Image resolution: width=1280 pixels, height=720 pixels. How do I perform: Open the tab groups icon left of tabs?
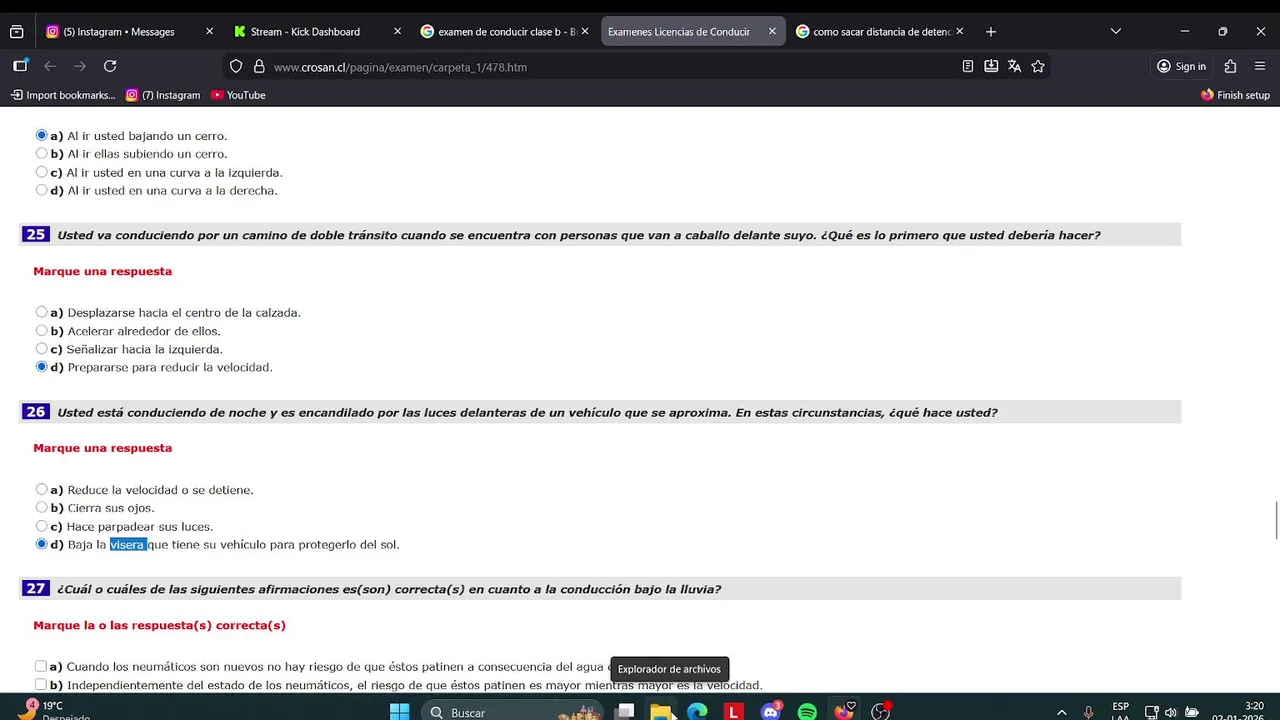coord(16,32)
